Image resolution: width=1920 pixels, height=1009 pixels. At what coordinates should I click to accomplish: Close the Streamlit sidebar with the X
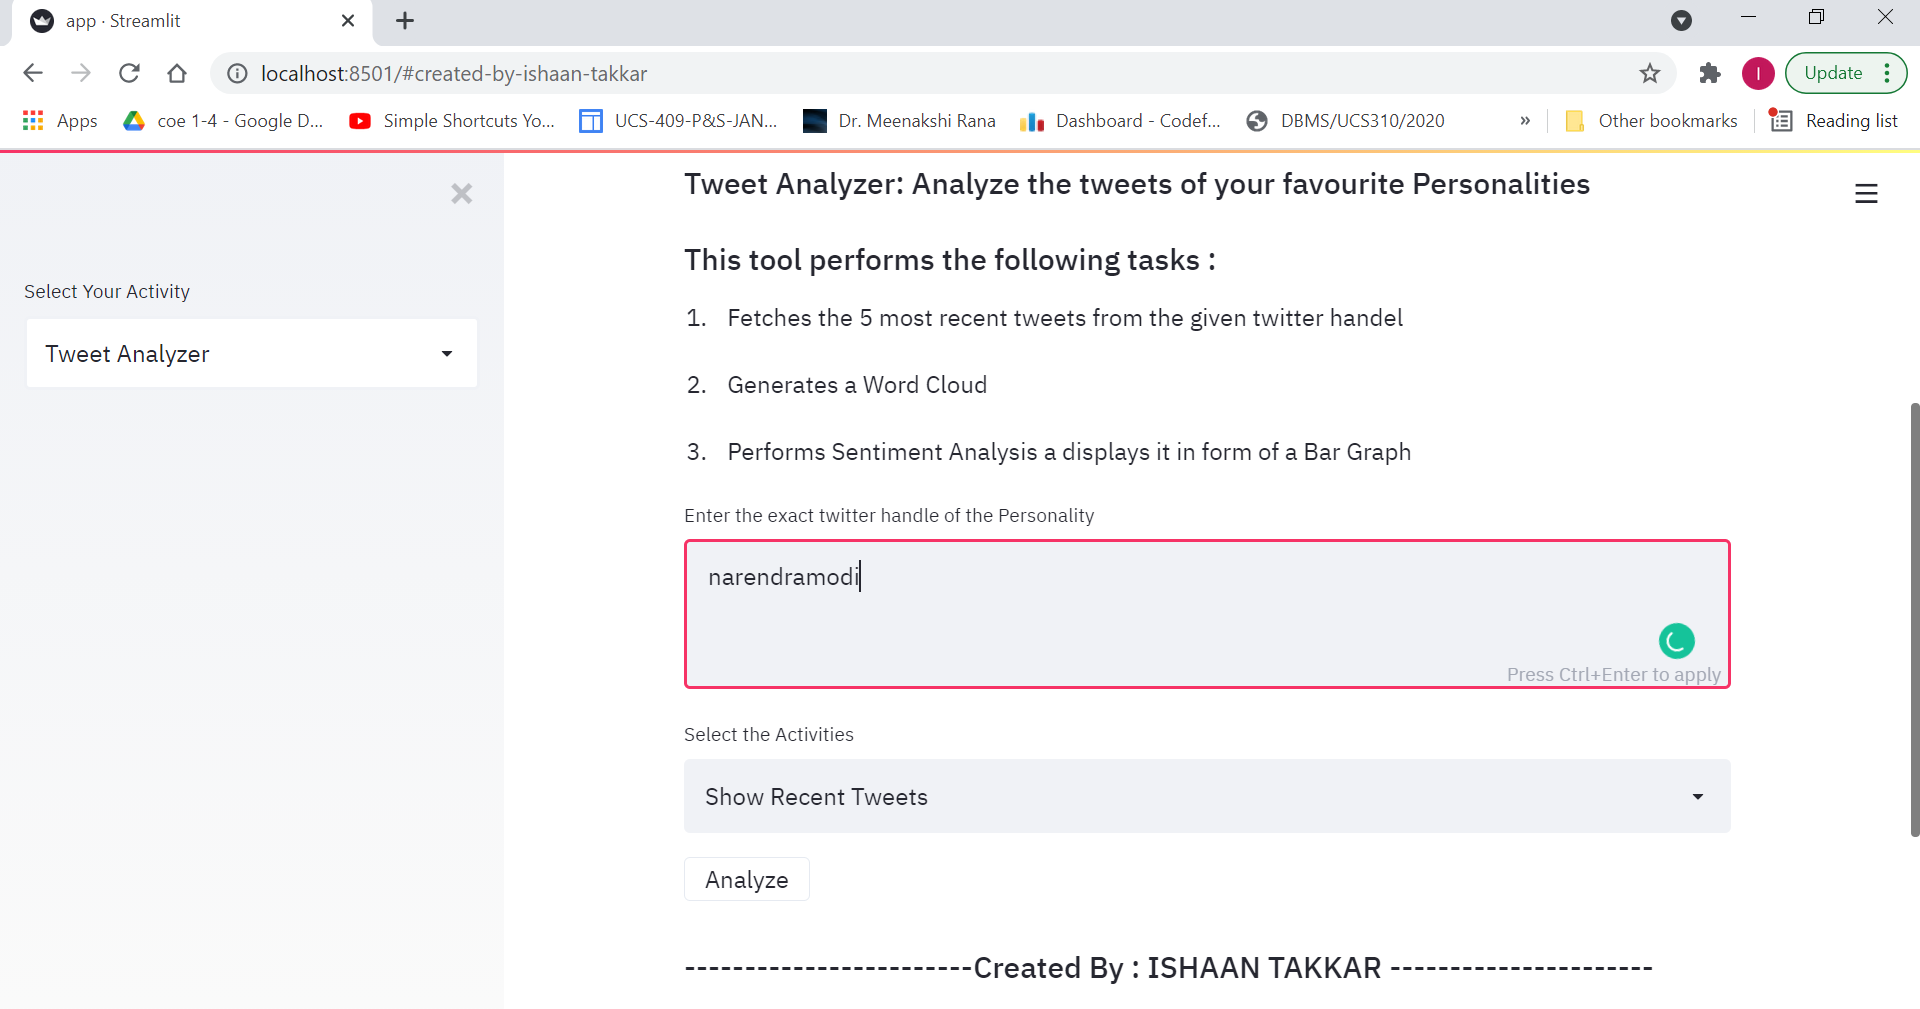(461, 193)
